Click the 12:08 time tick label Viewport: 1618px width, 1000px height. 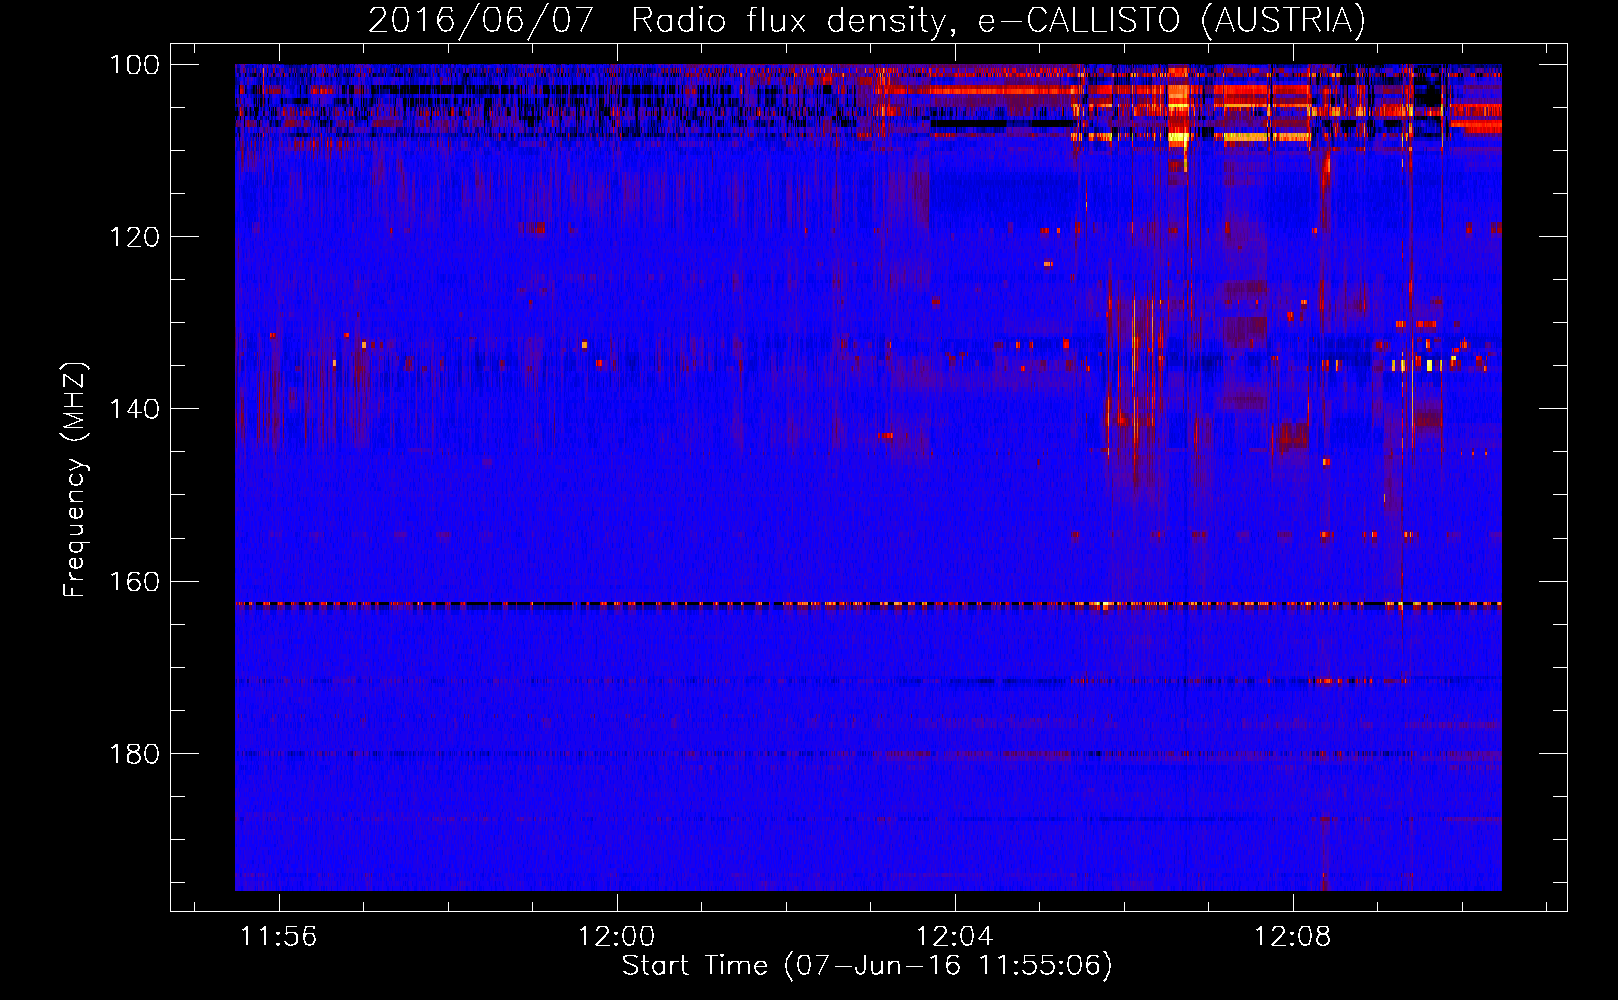point(1293,937)
